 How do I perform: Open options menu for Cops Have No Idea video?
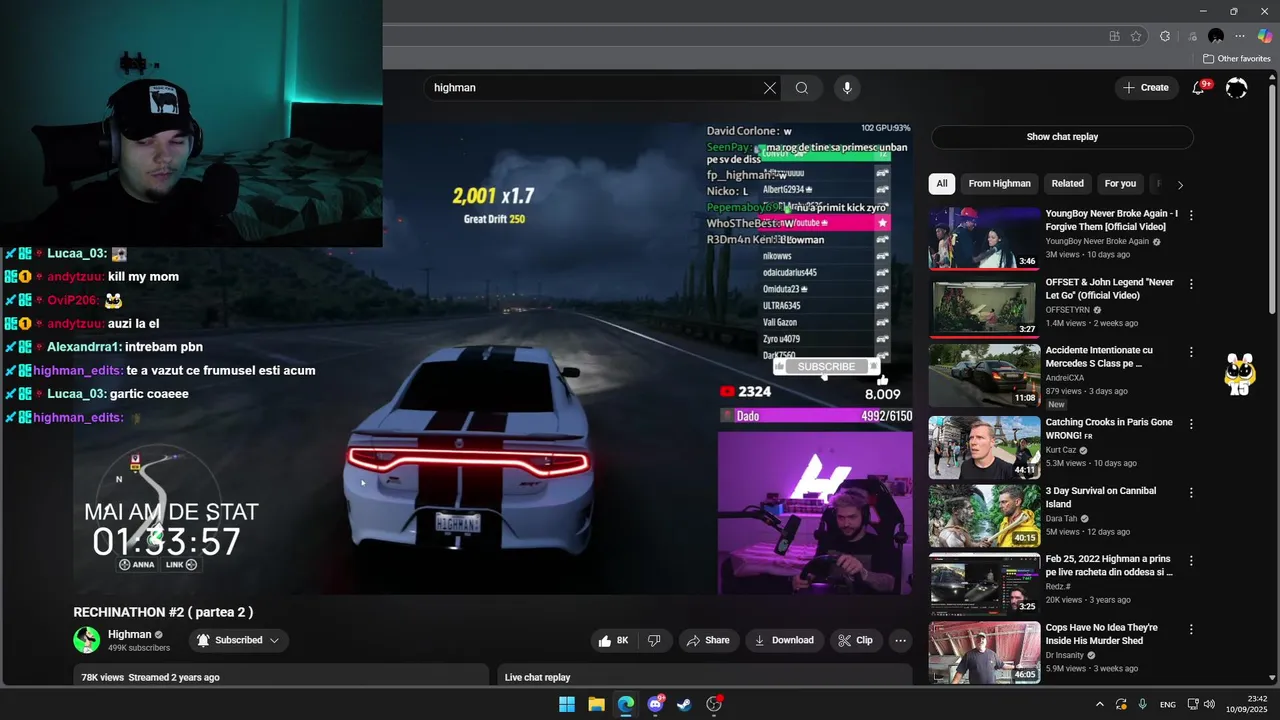click(x=1191, y=629)
